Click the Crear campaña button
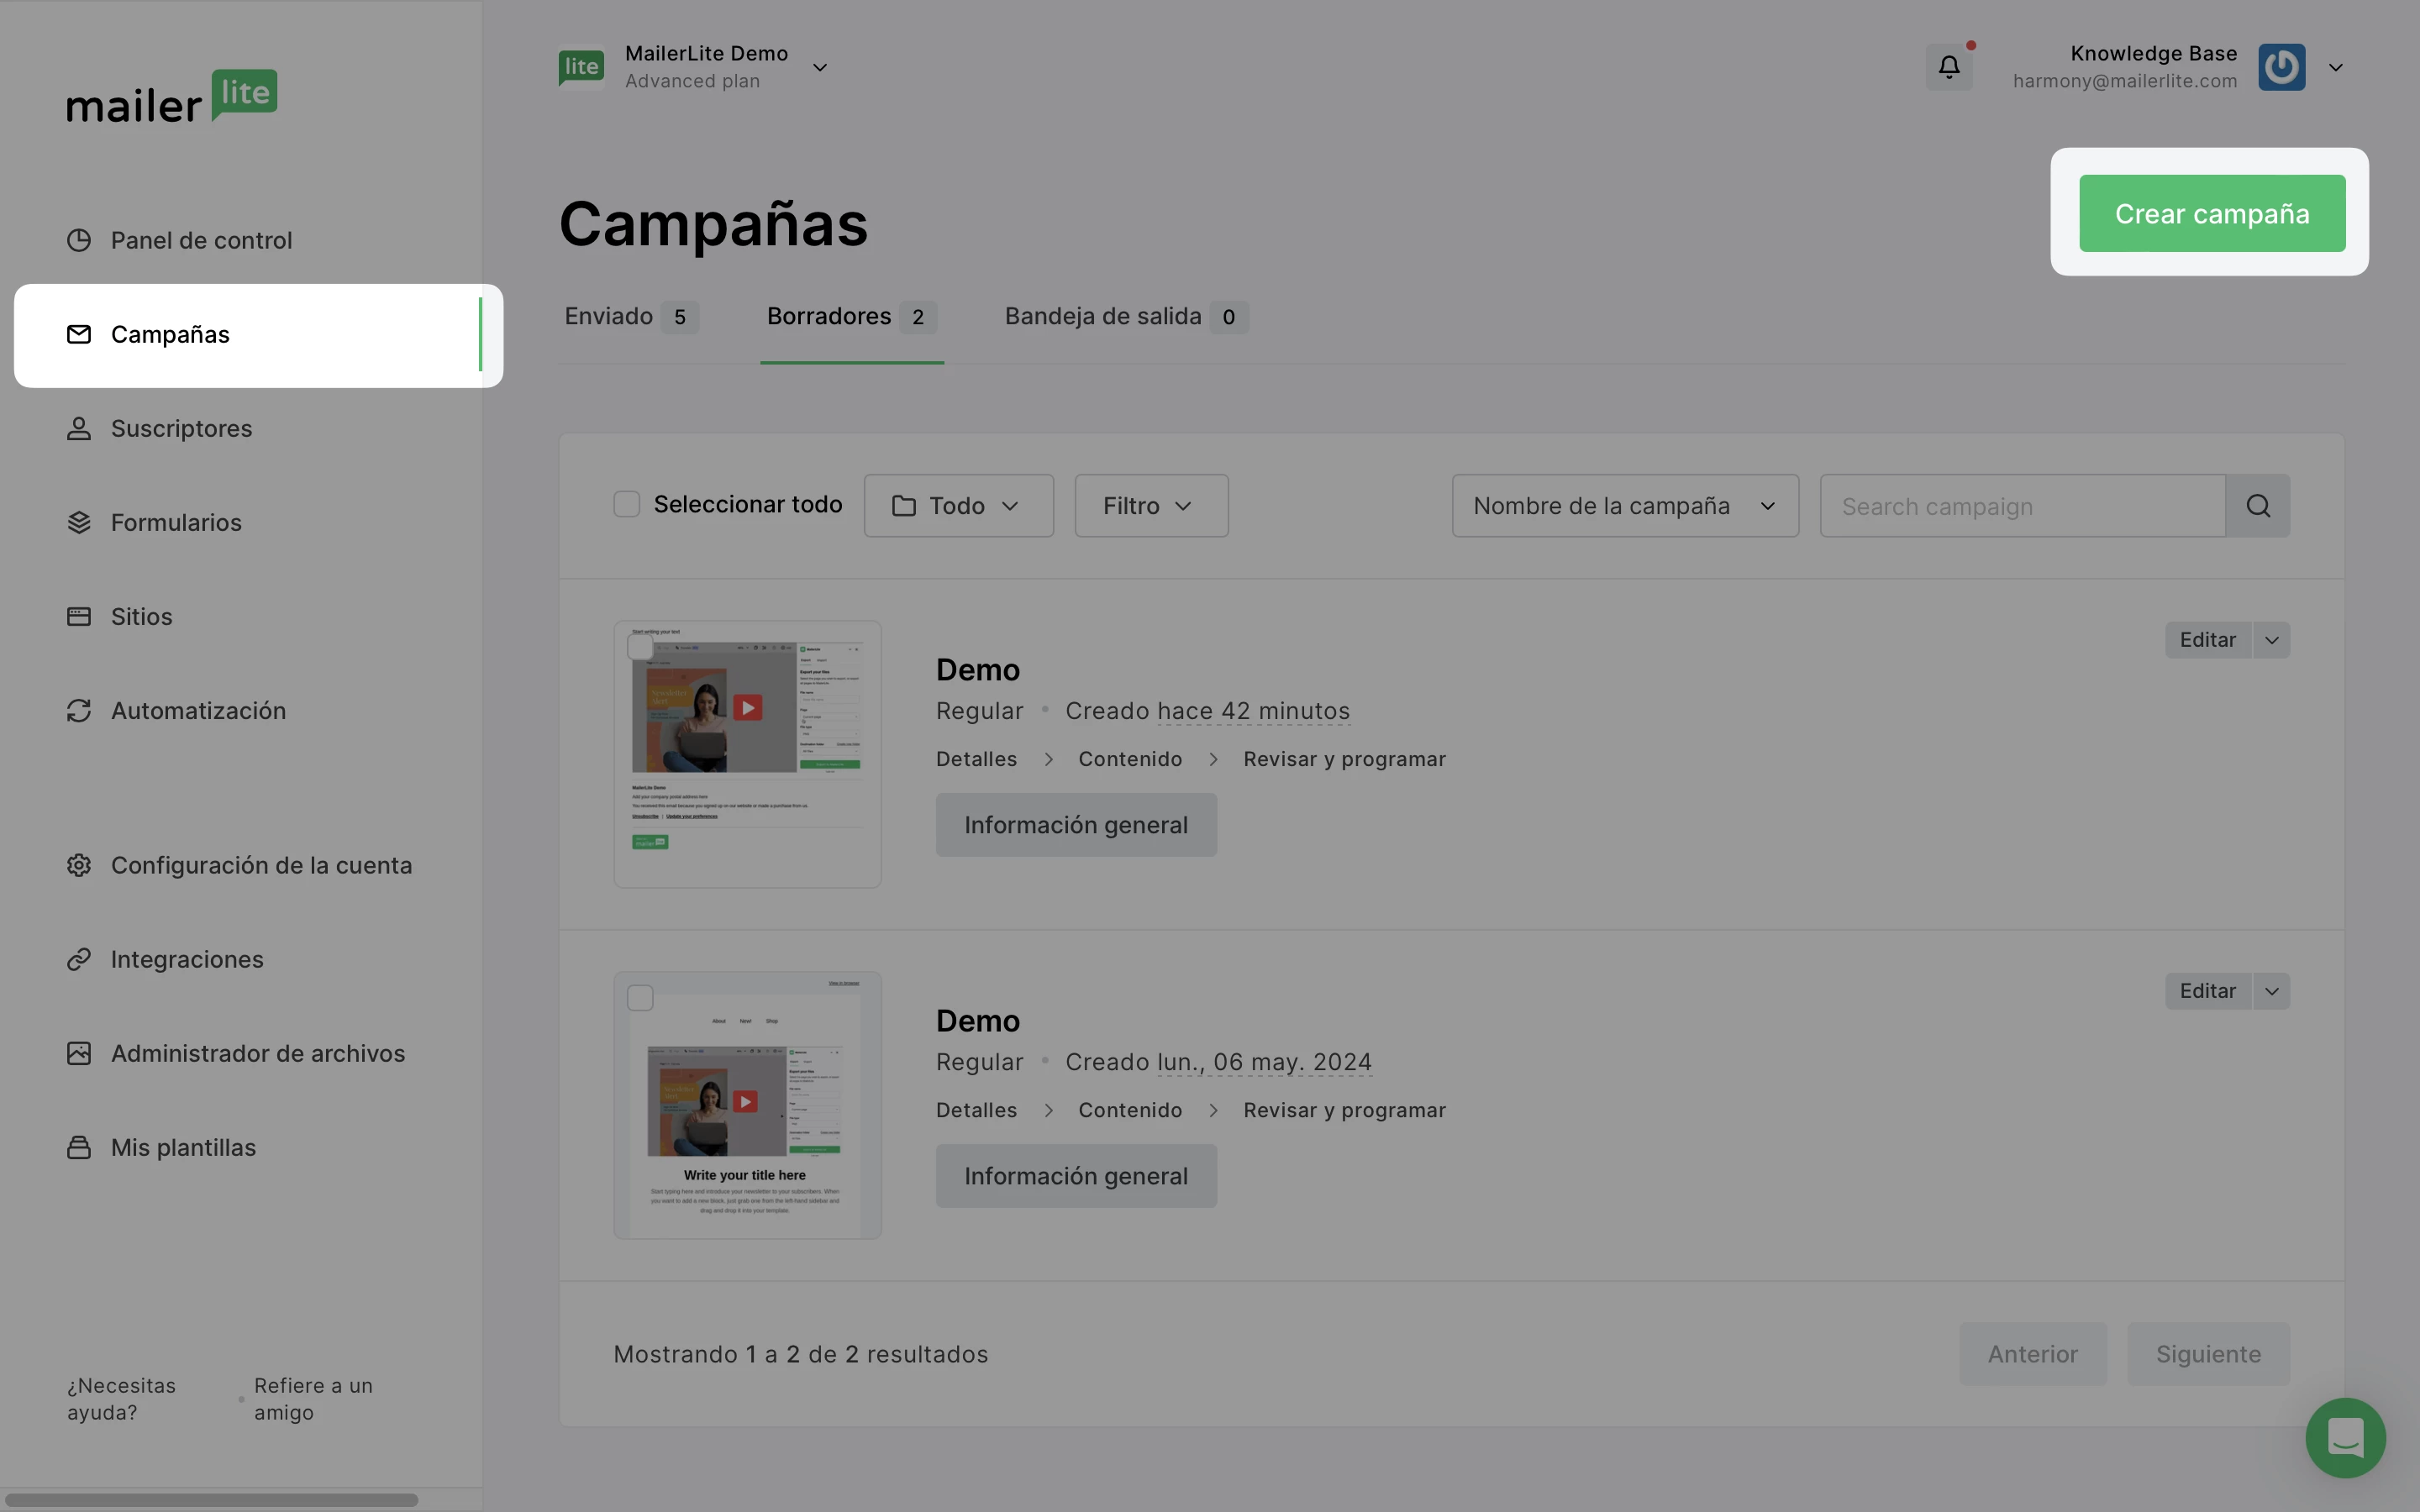2420x1512 pixels. [2211, 214]
